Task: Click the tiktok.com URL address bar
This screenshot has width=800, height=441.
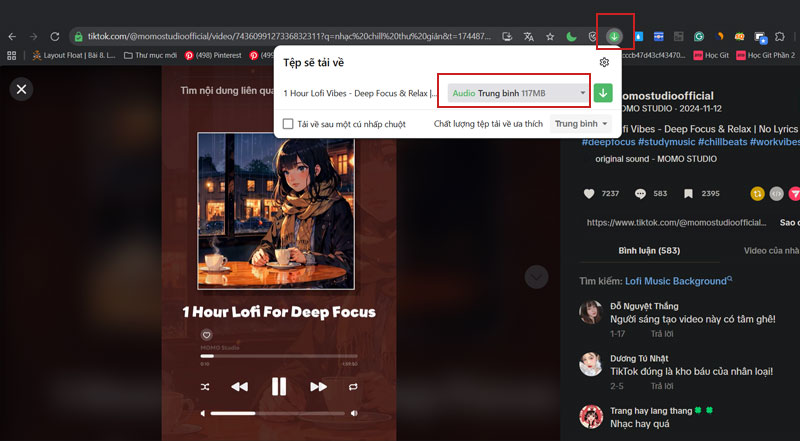Action: (x=289, y=36)
